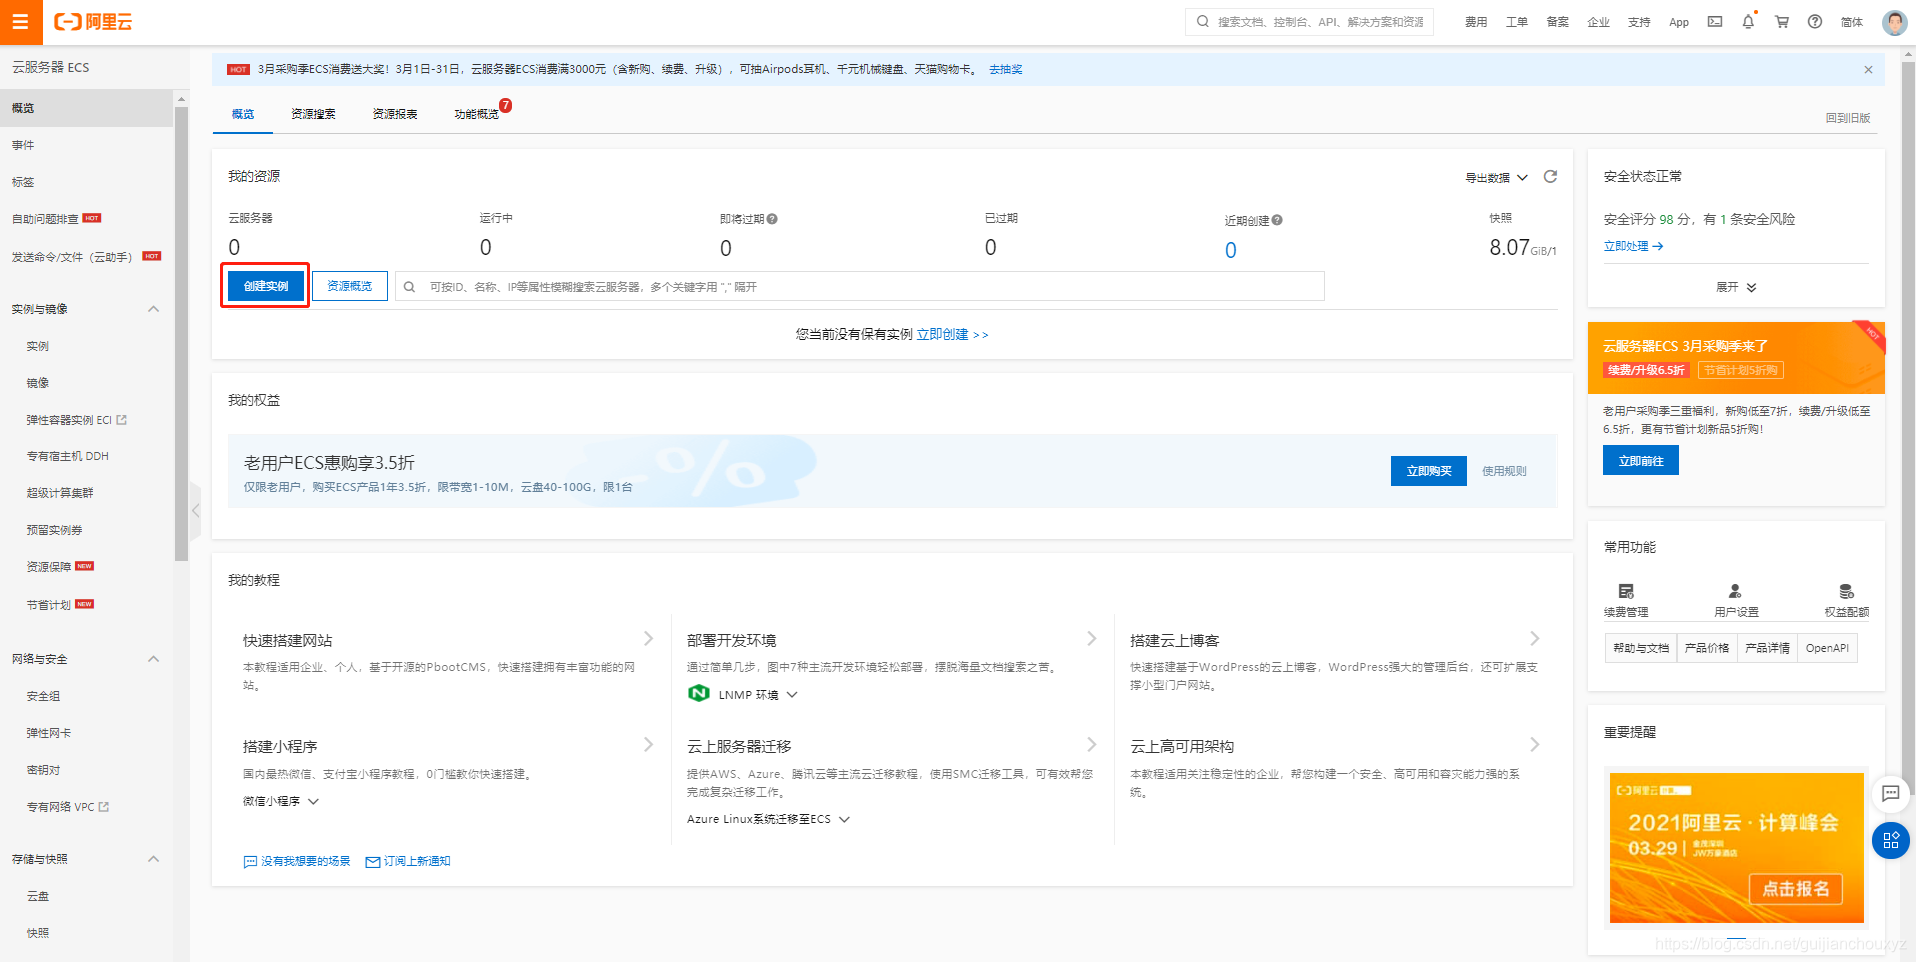Click 使用规则 link
This screenshot has height=962, width=1916.
coord(1504,471)
